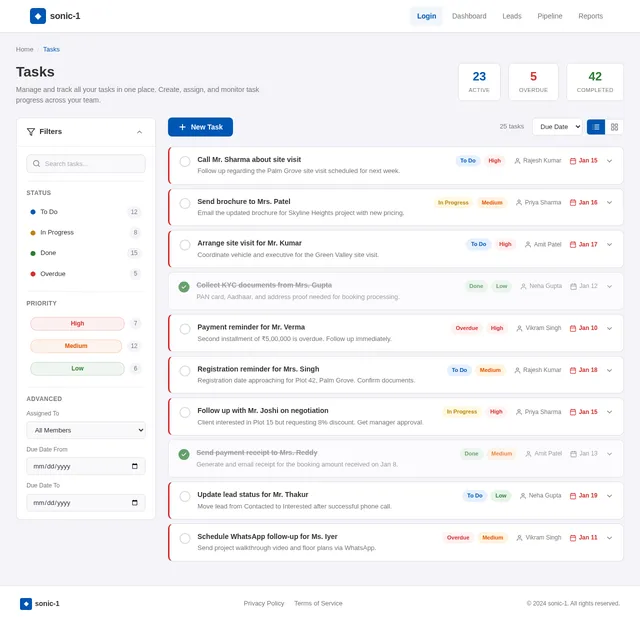640x622 pixels.
Task: Click calendar icon beside Jan 12
Action: pyautogui.click(x=573, y=286)
